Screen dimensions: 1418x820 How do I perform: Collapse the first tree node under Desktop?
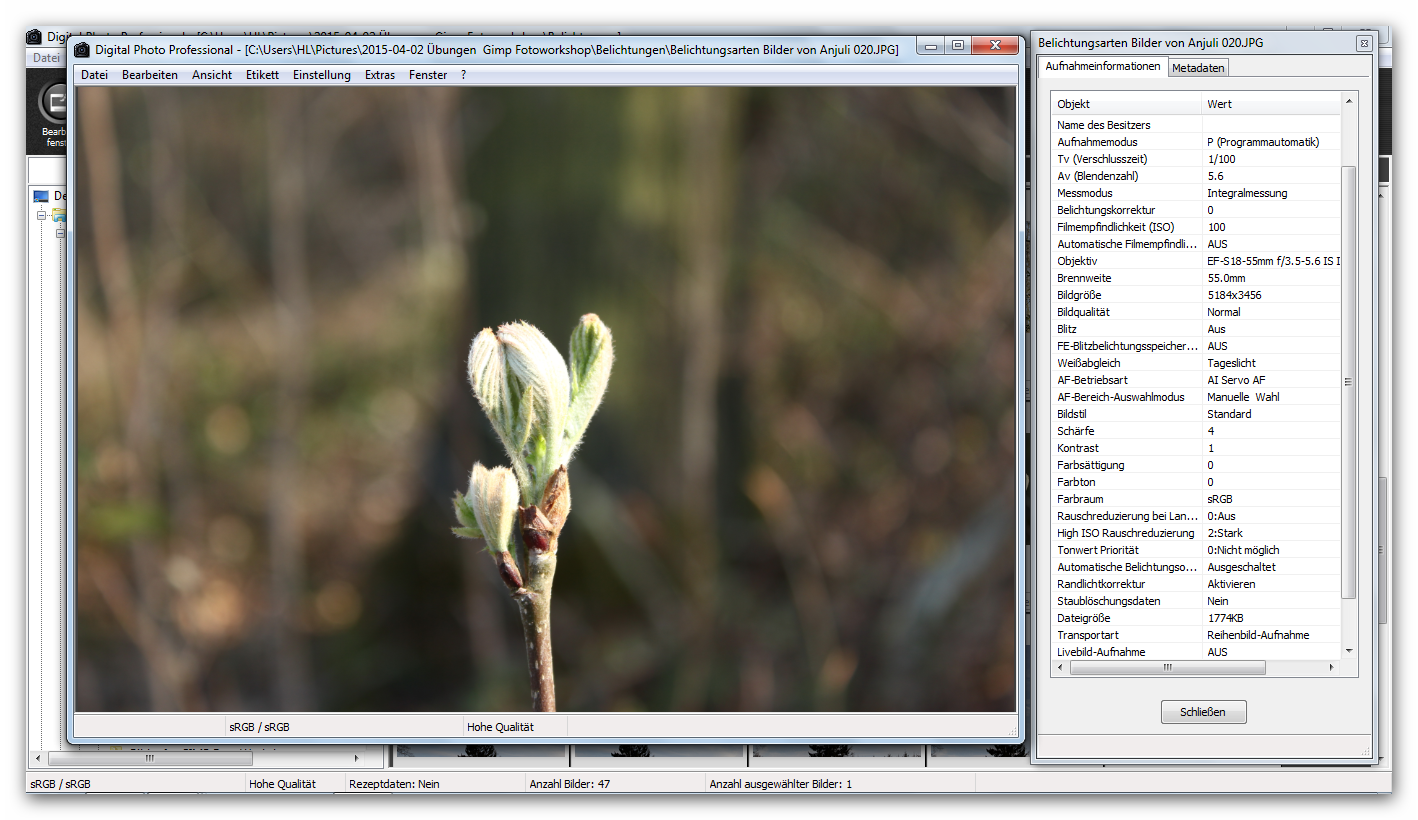tap(42, 215)
